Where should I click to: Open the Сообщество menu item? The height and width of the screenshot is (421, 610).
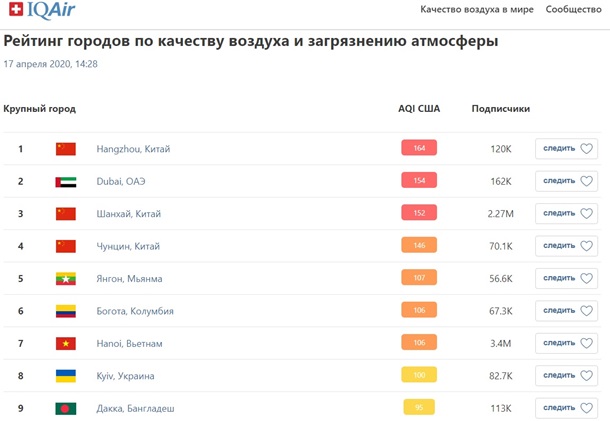574,9
